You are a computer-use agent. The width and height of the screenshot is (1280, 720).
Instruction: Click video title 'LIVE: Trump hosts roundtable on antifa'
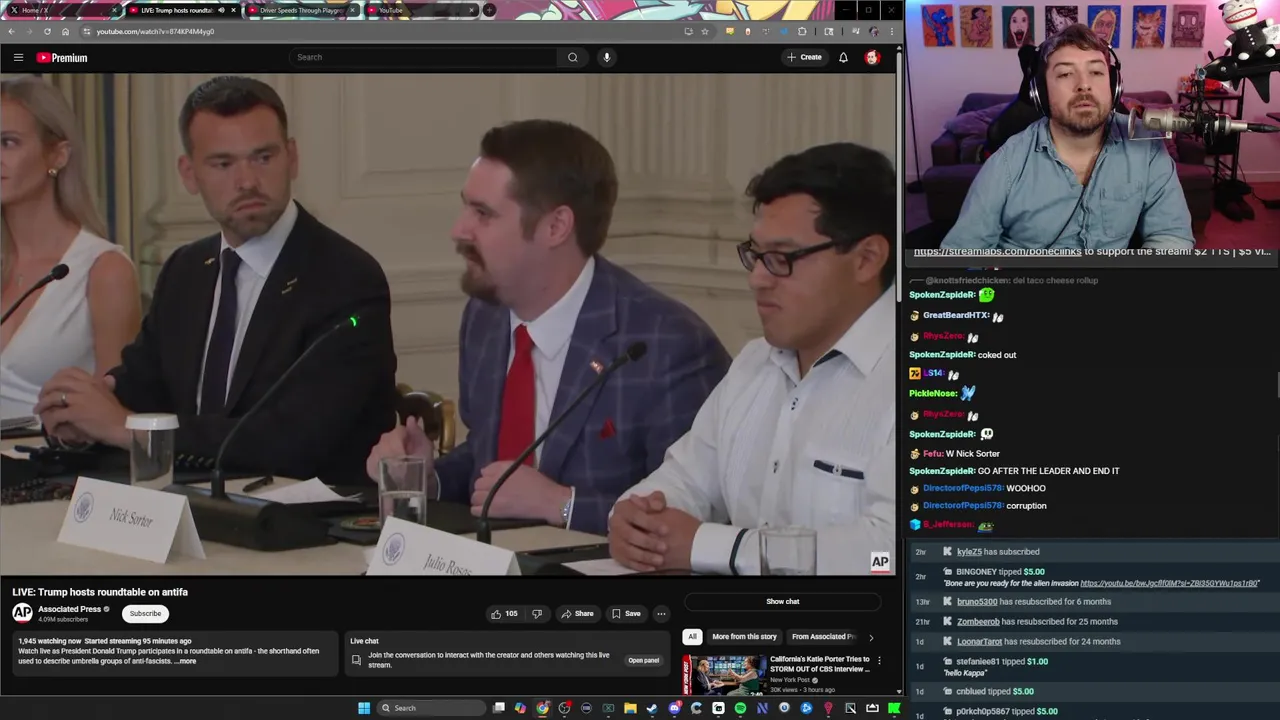pyautogui.click(x=100, y=592)
